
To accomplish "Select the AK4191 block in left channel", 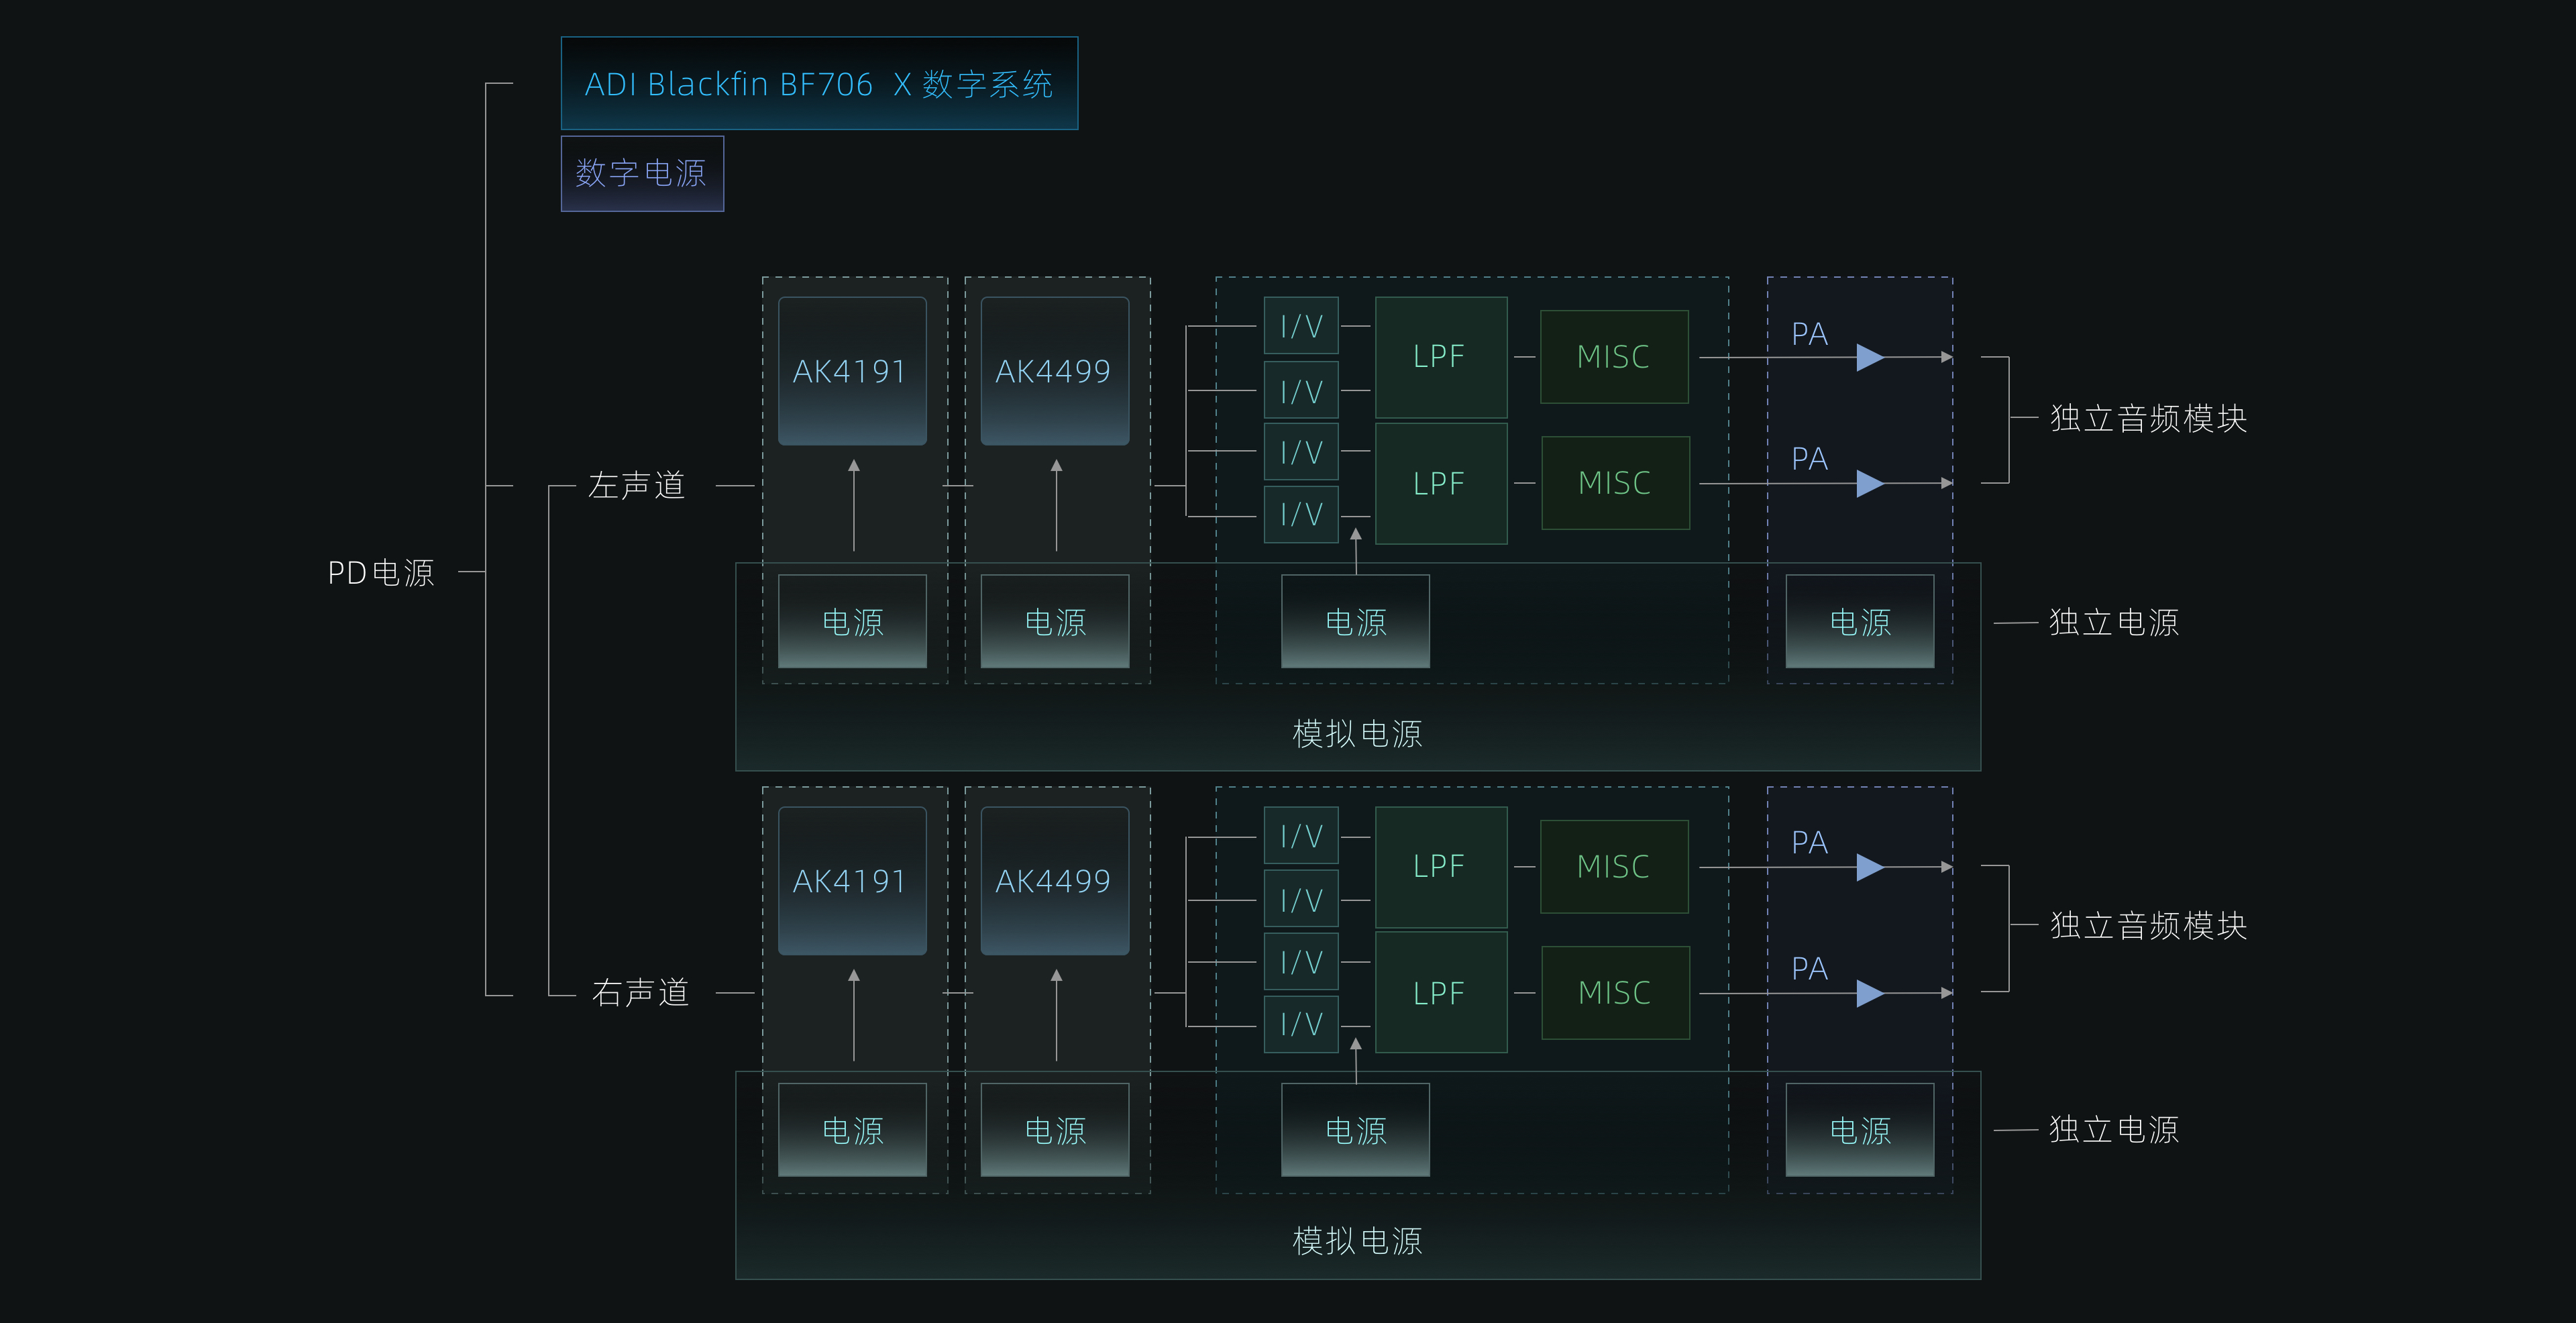I will pos(851,371).
